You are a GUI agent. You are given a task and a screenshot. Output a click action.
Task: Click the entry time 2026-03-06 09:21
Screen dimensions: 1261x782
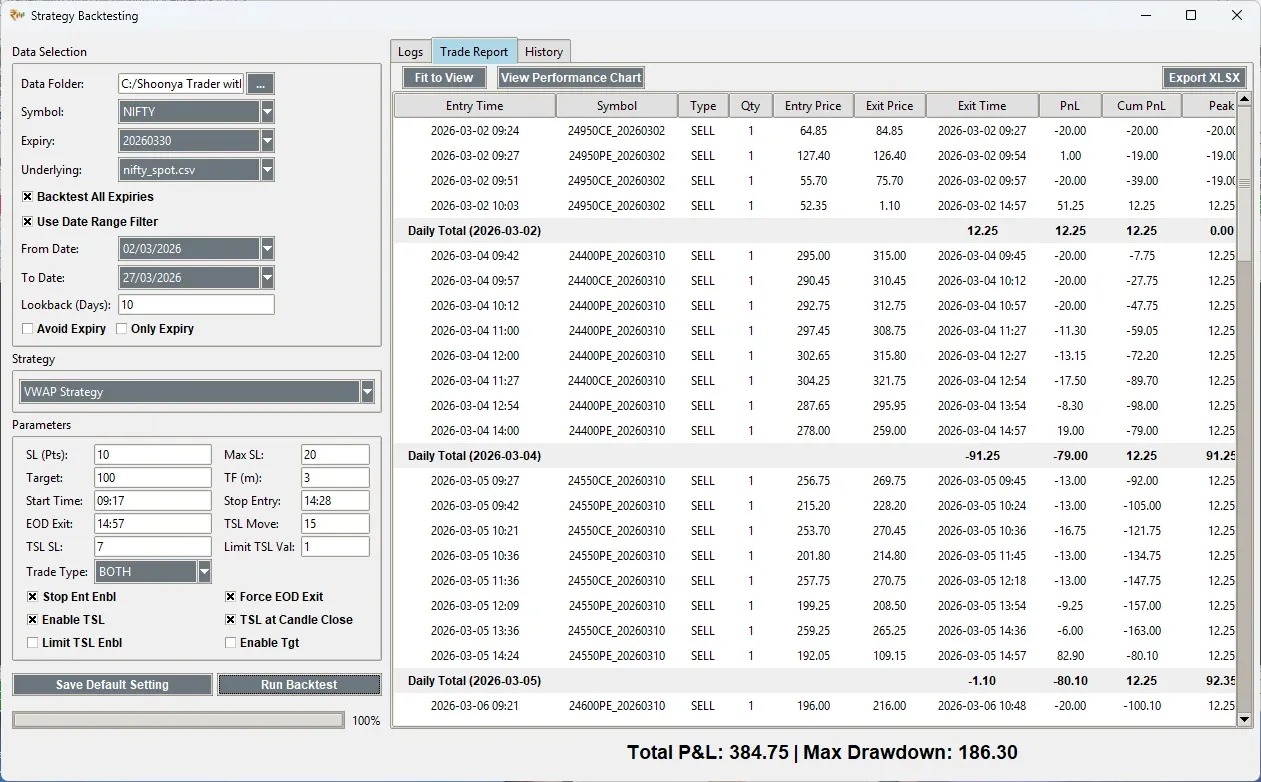click(x=475, y=706)
